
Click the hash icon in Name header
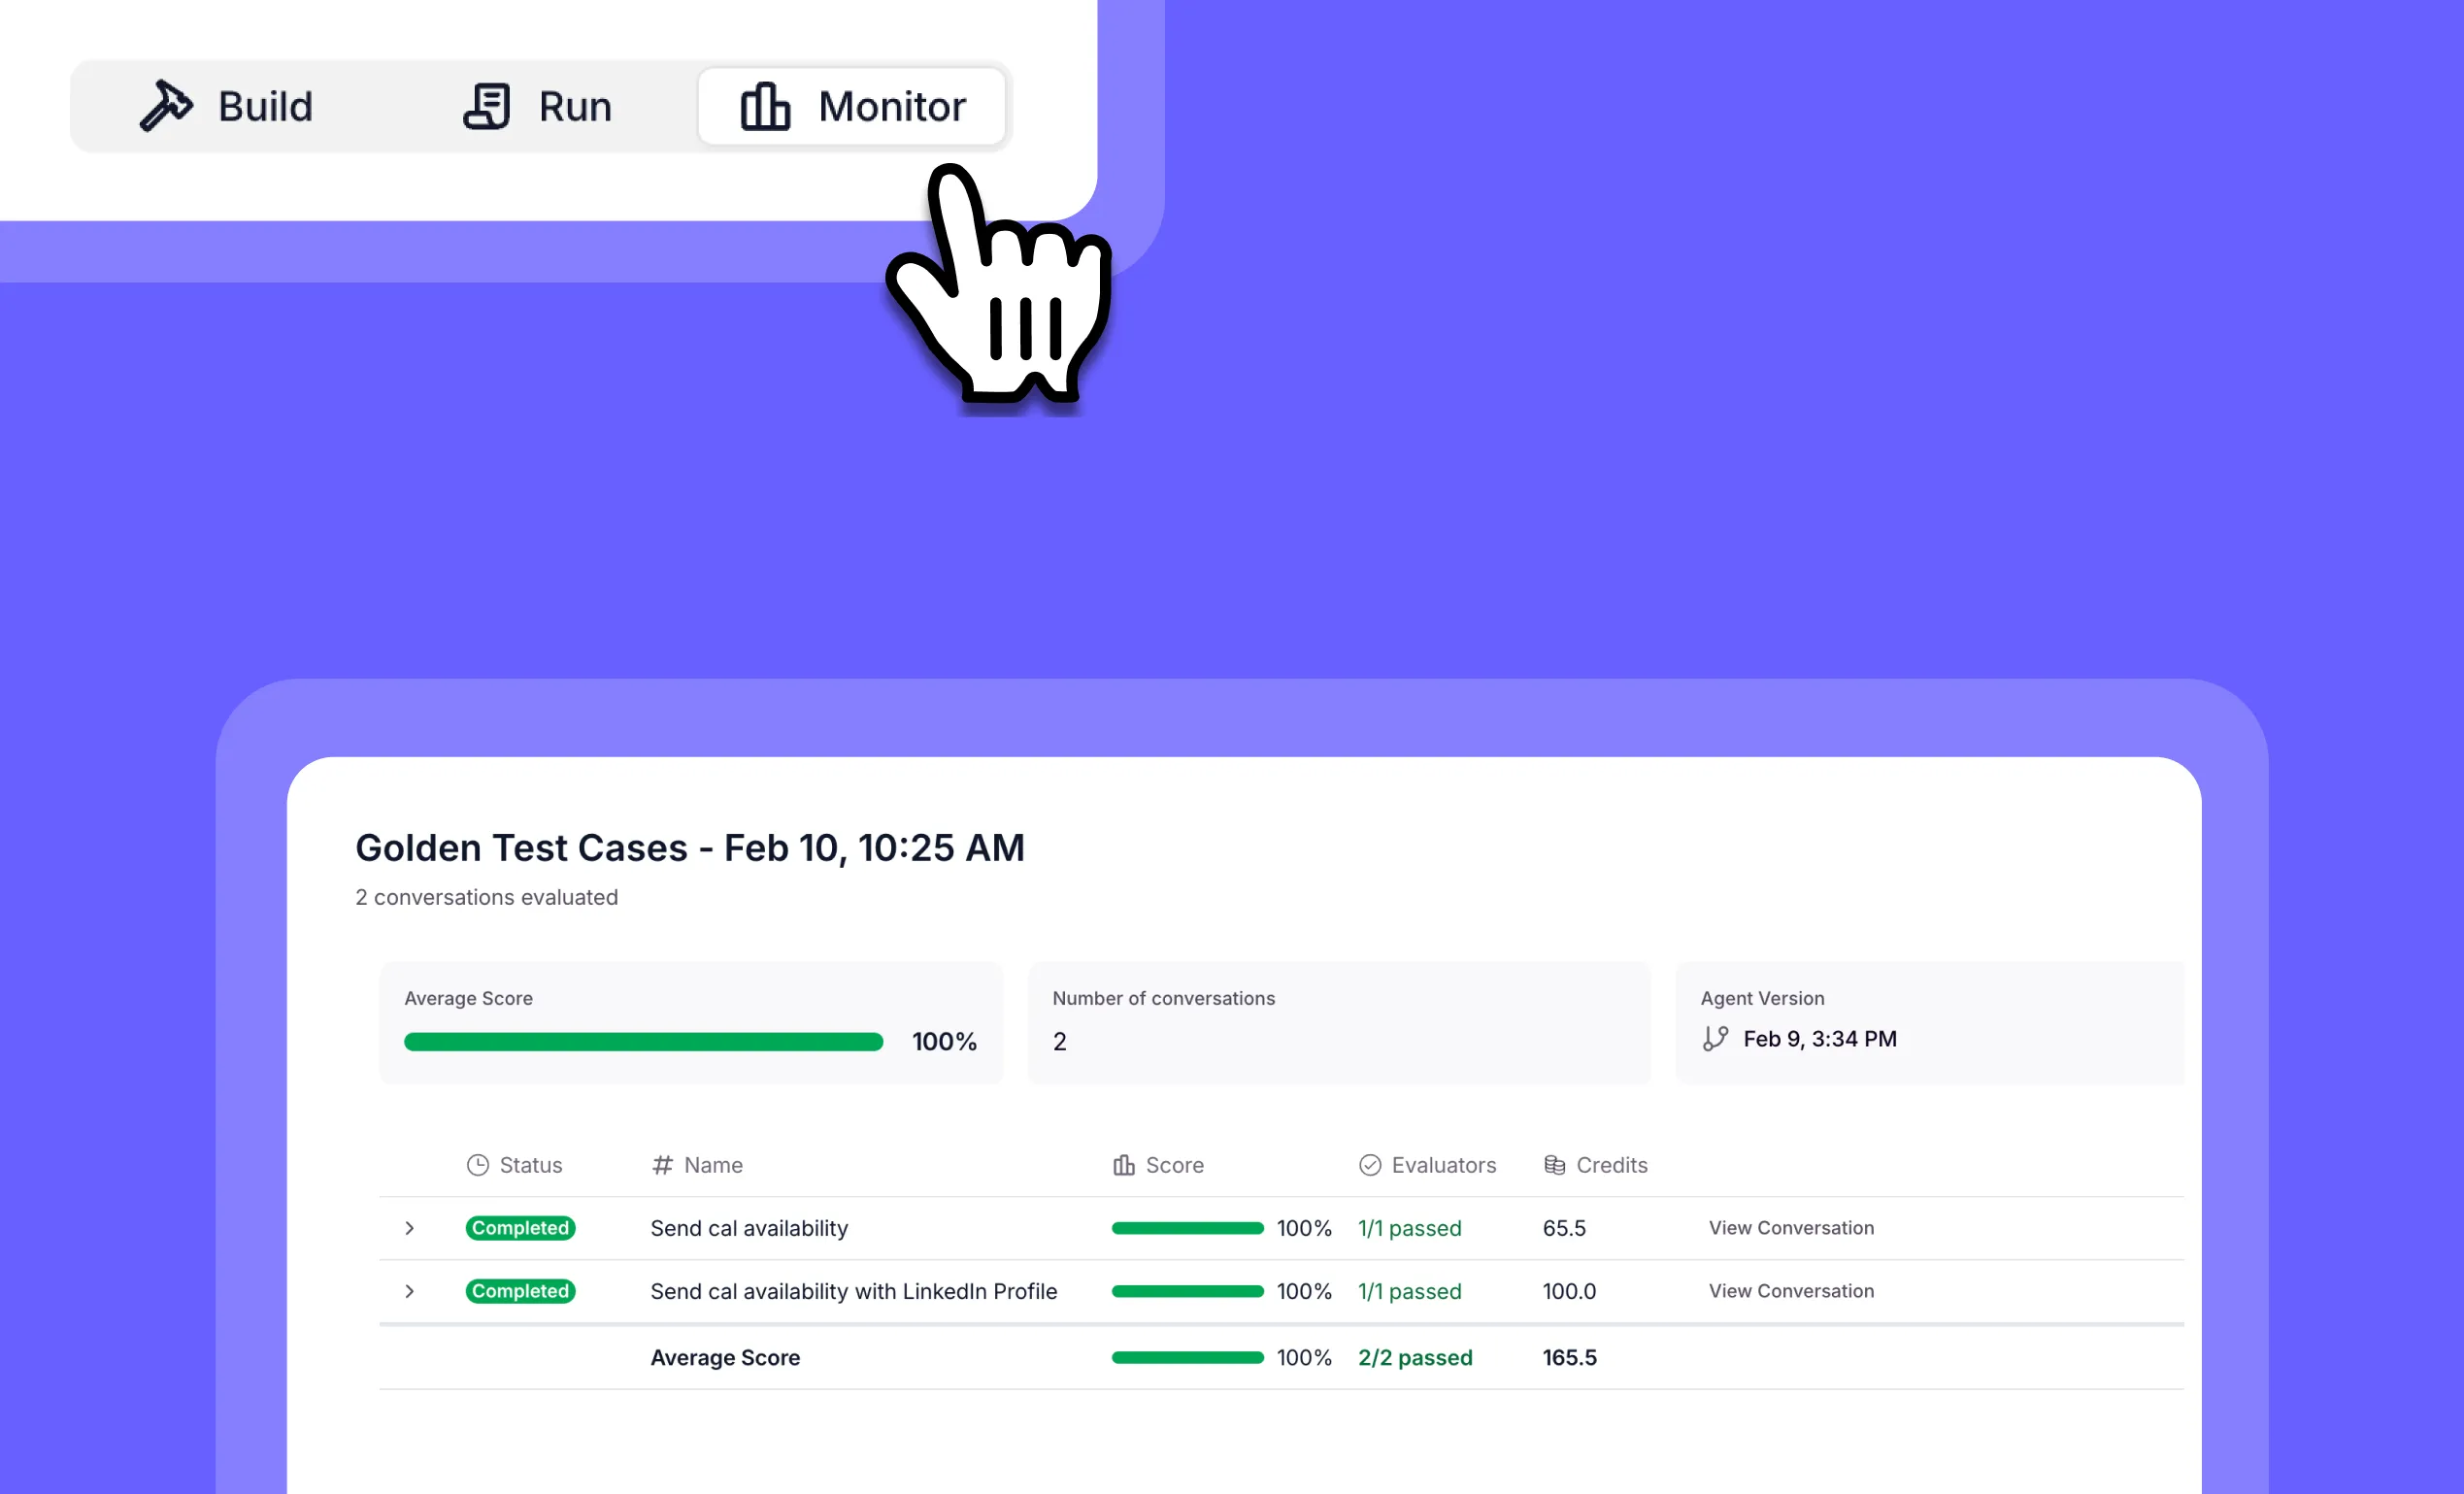click(x=662, y=1165)
